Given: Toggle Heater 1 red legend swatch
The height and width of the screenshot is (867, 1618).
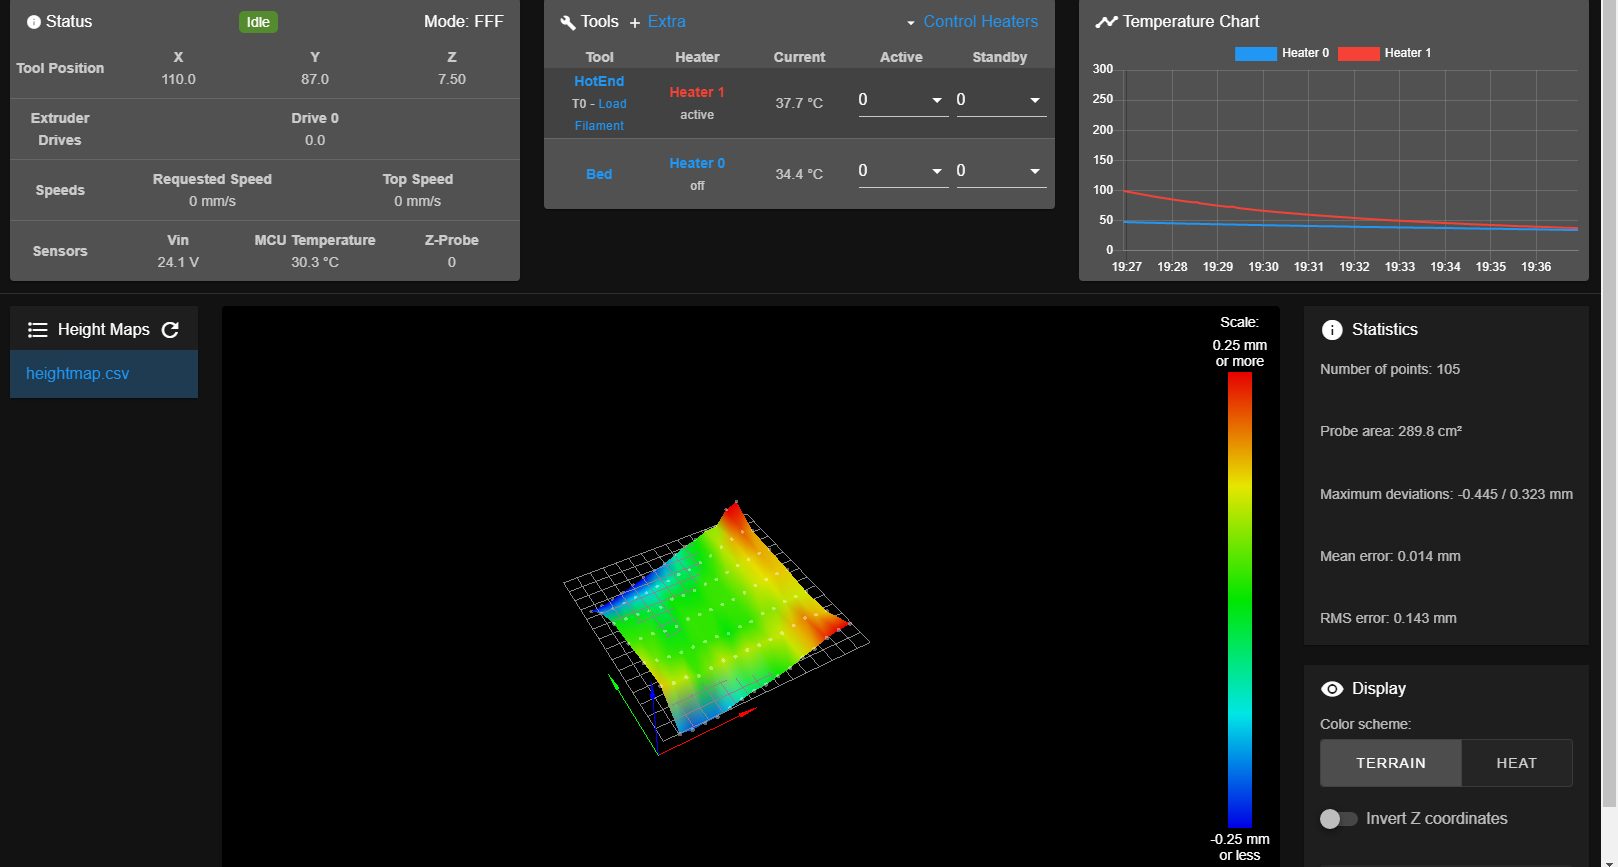Looking at the screenshot, I should [x=1359, y=54].
